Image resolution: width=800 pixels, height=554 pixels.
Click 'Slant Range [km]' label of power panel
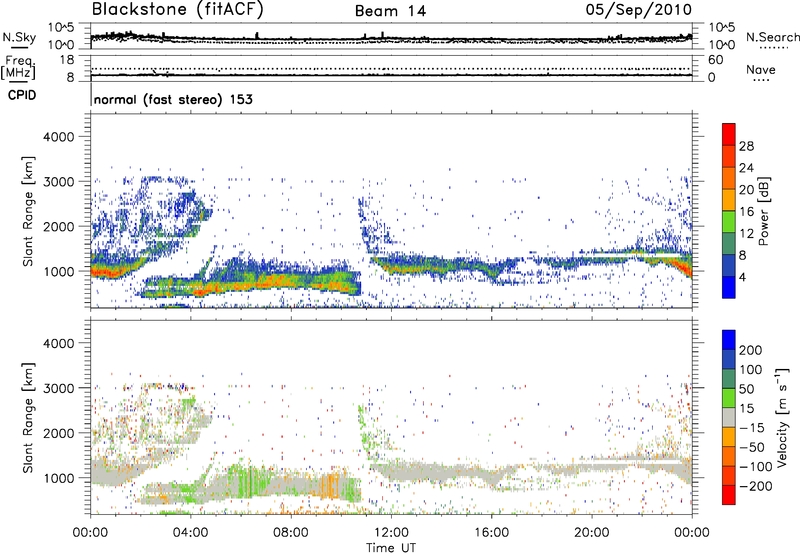click(28, 211)
